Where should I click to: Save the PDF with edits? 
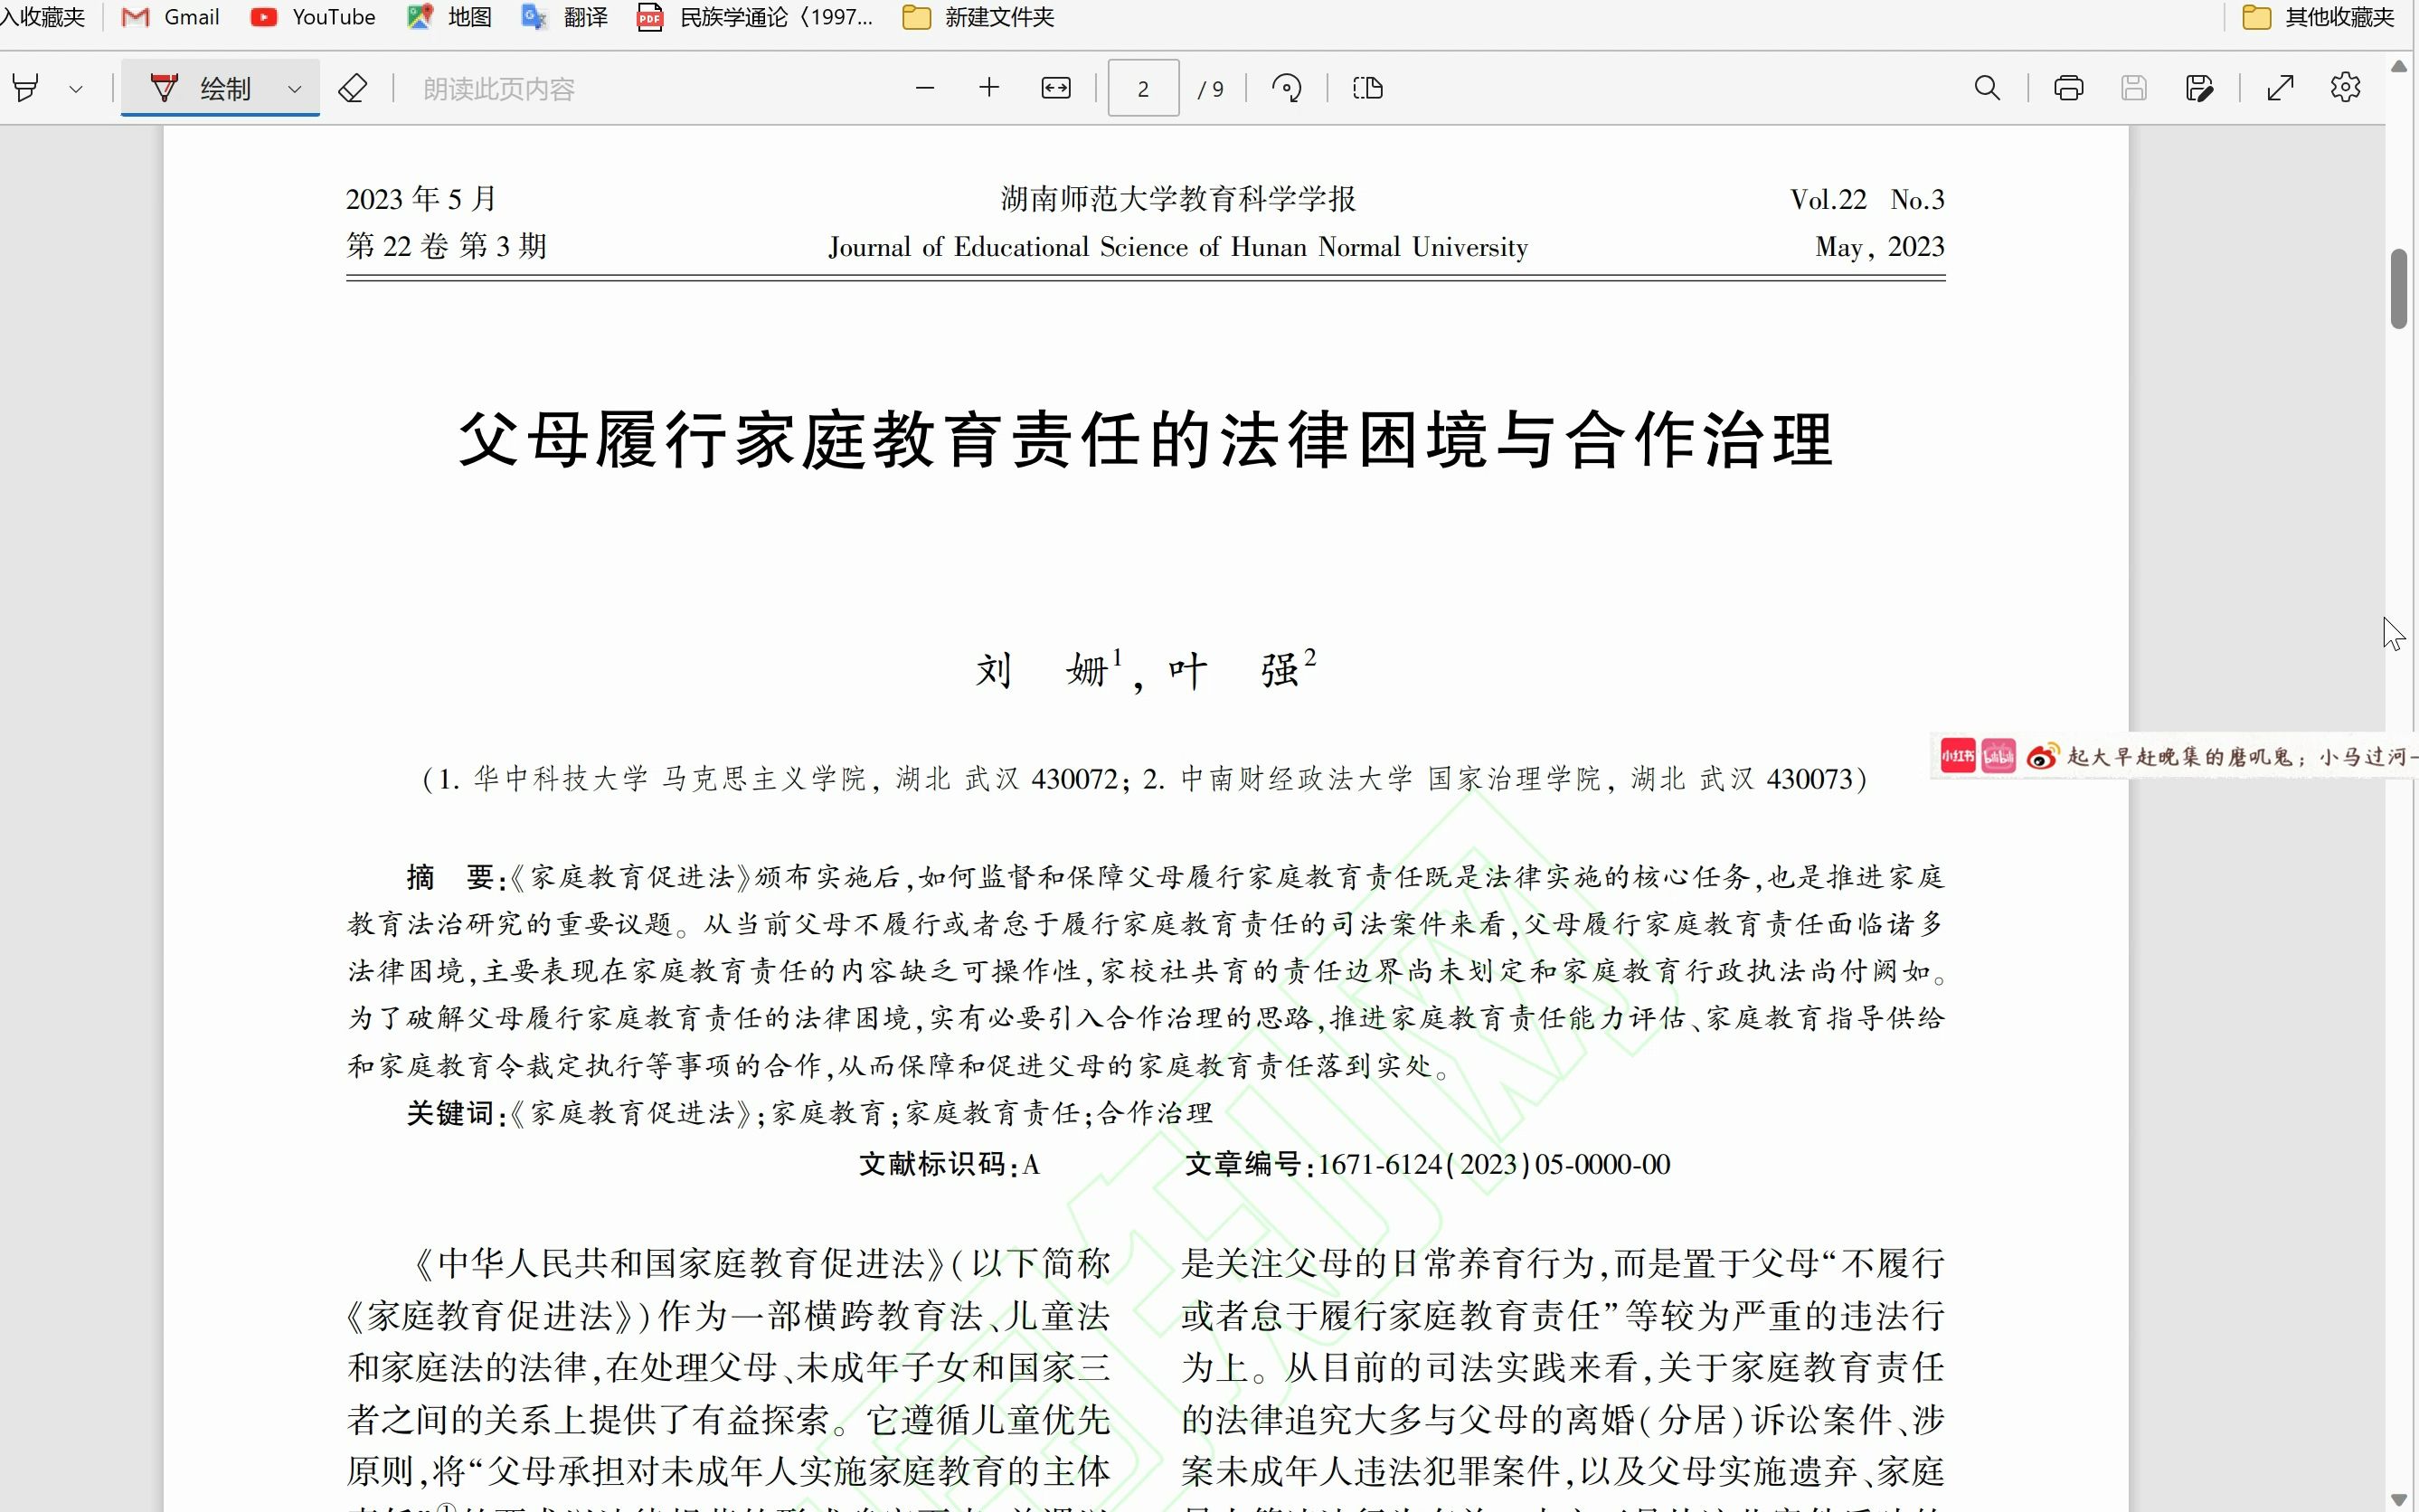click(2201, 88)
